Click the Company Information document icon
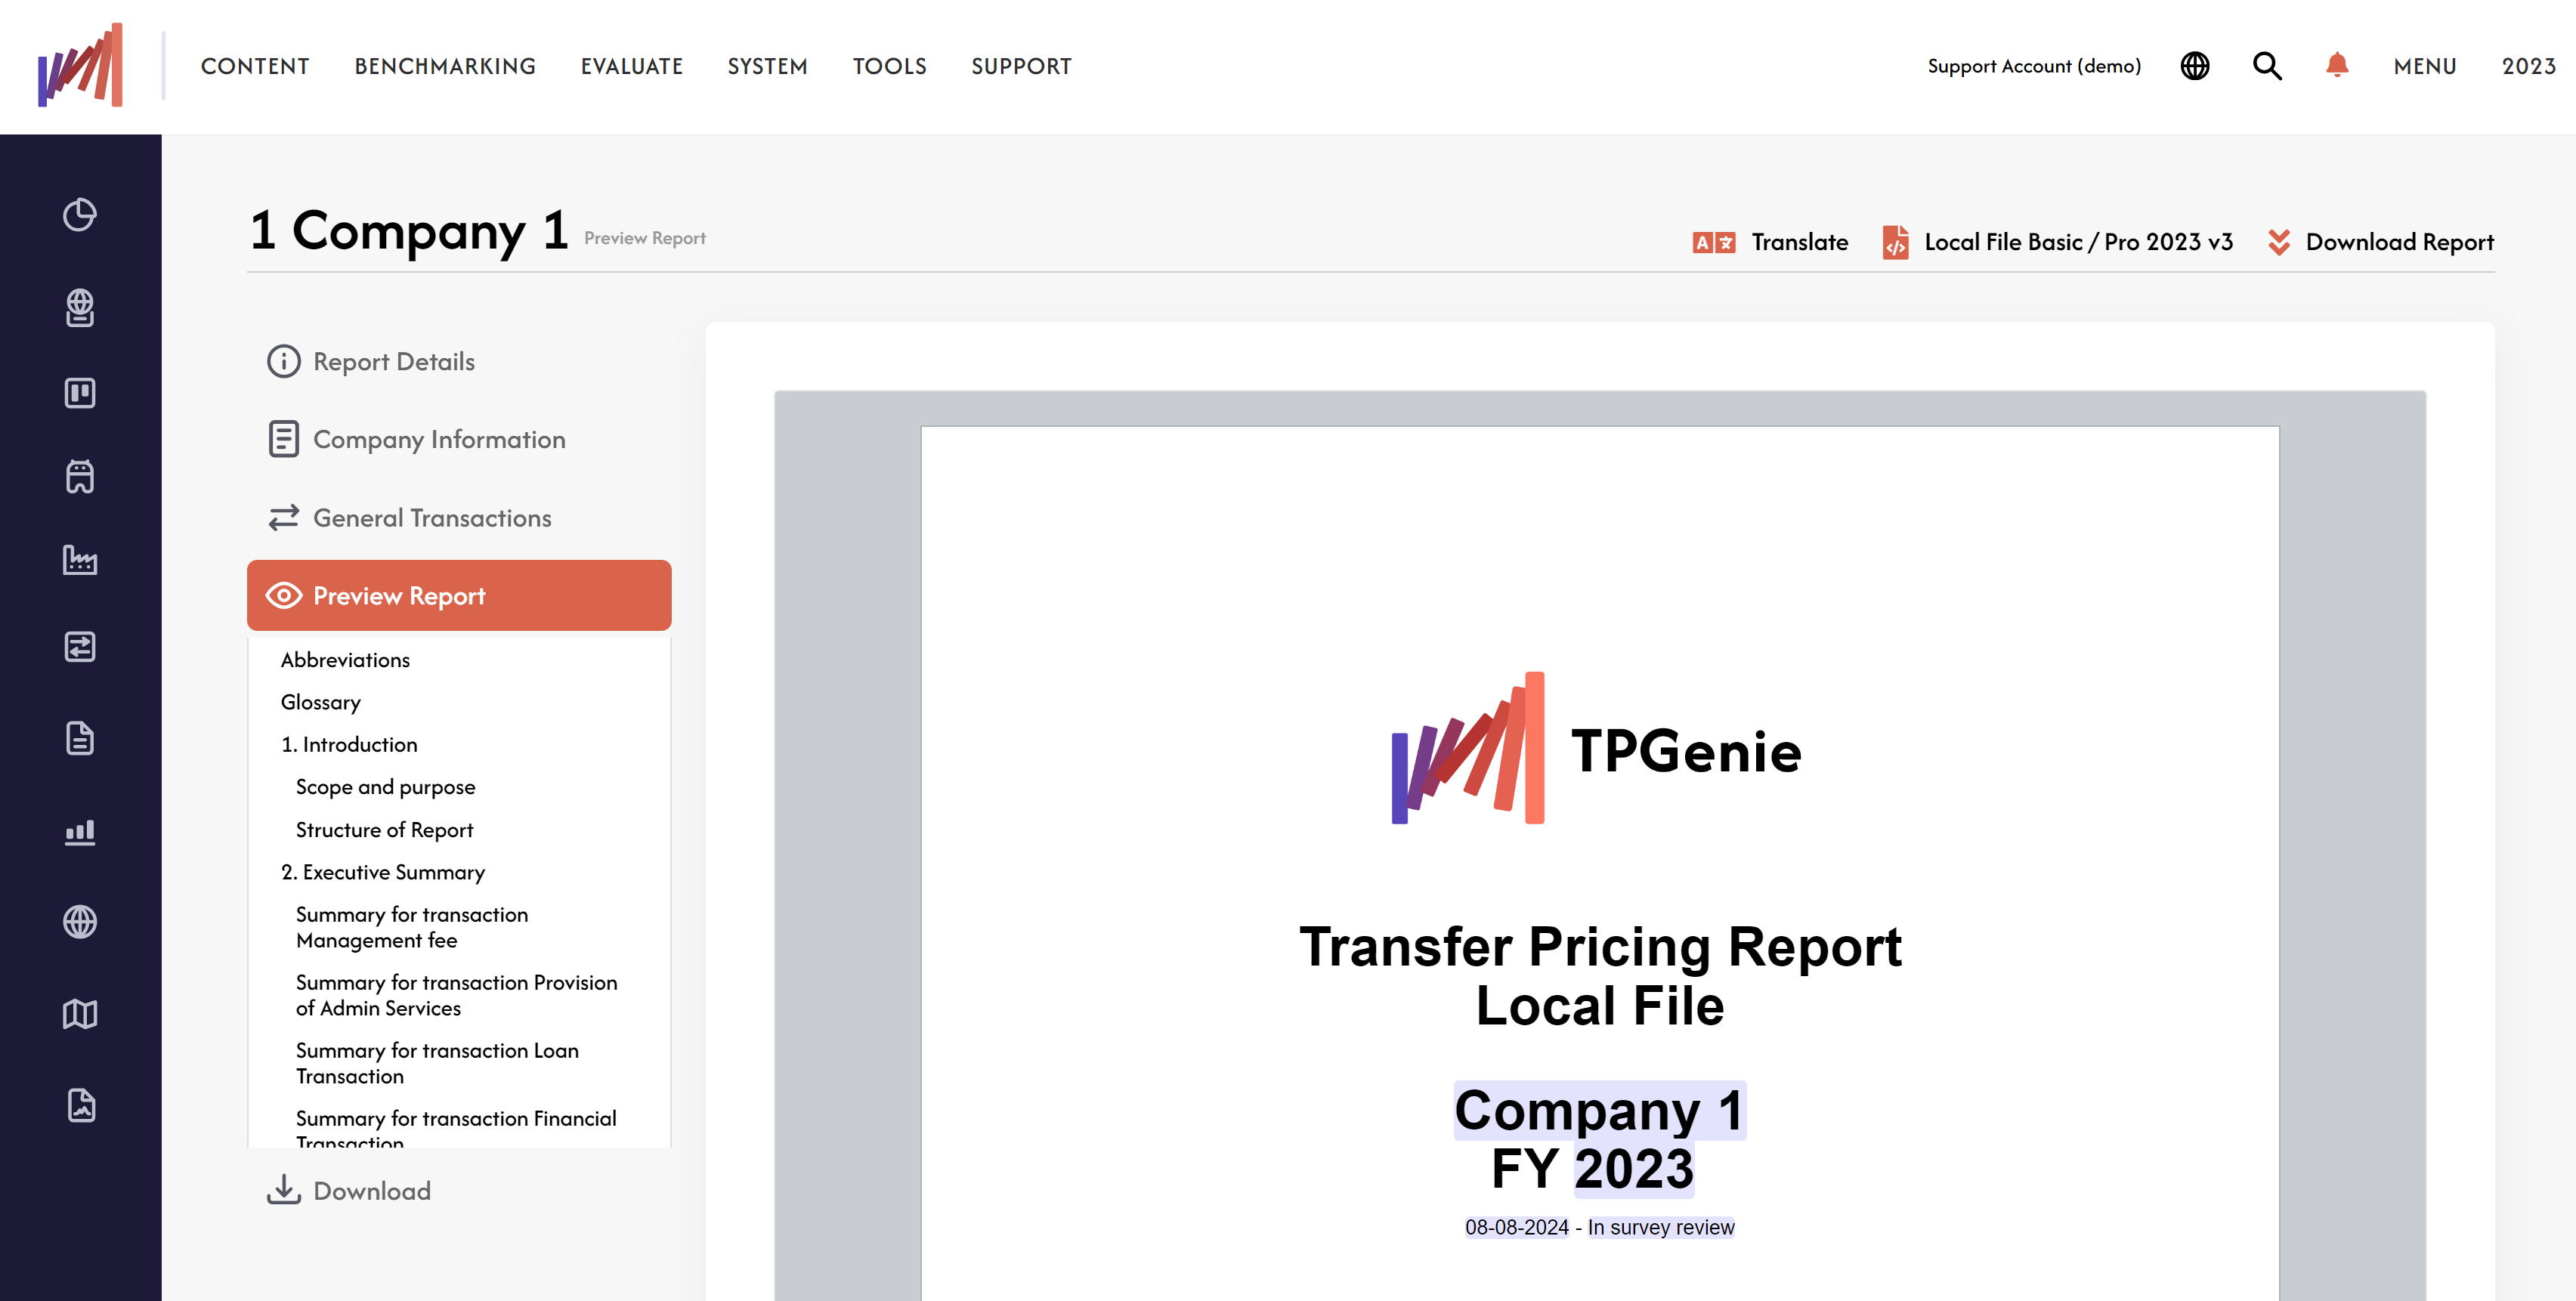This screenshot has height=1301, width=2576. 283,439
